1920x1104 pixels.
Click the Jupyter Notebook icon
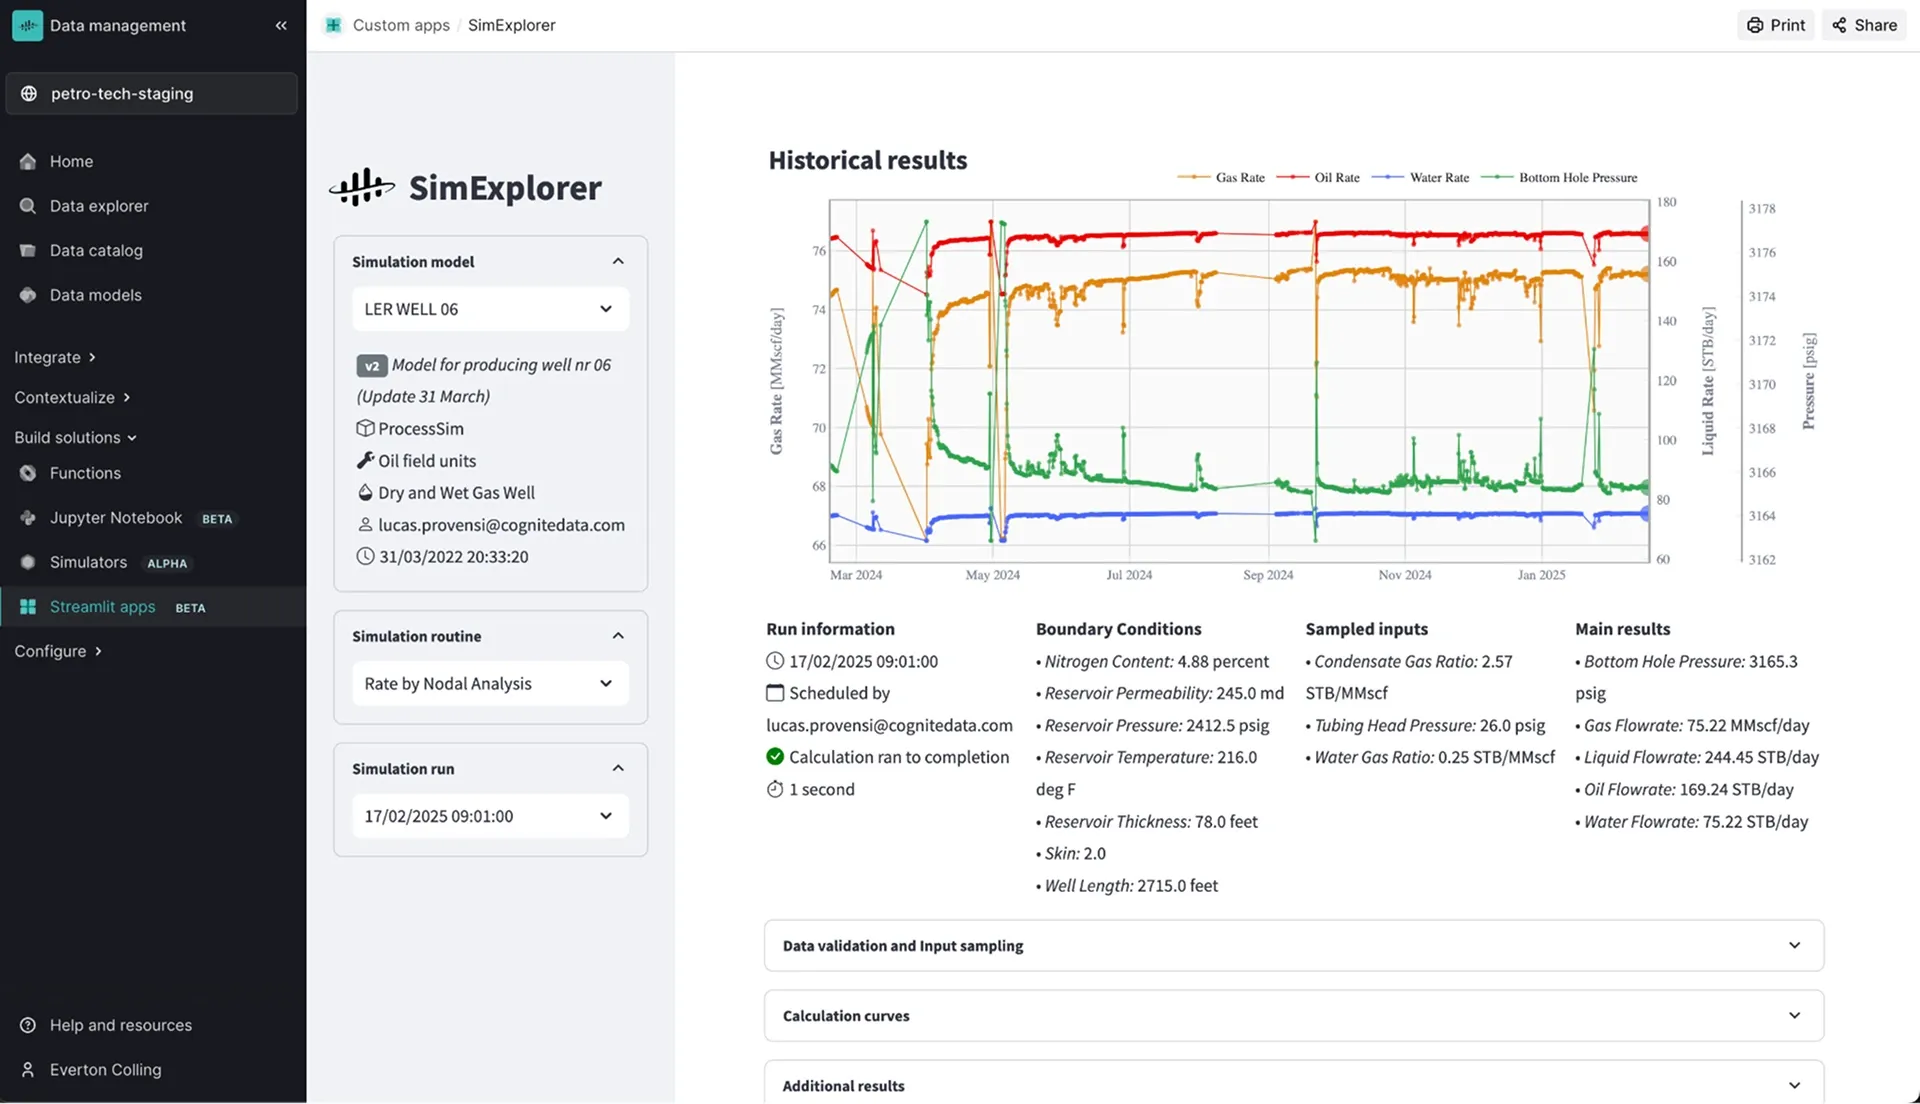(28, 518)
